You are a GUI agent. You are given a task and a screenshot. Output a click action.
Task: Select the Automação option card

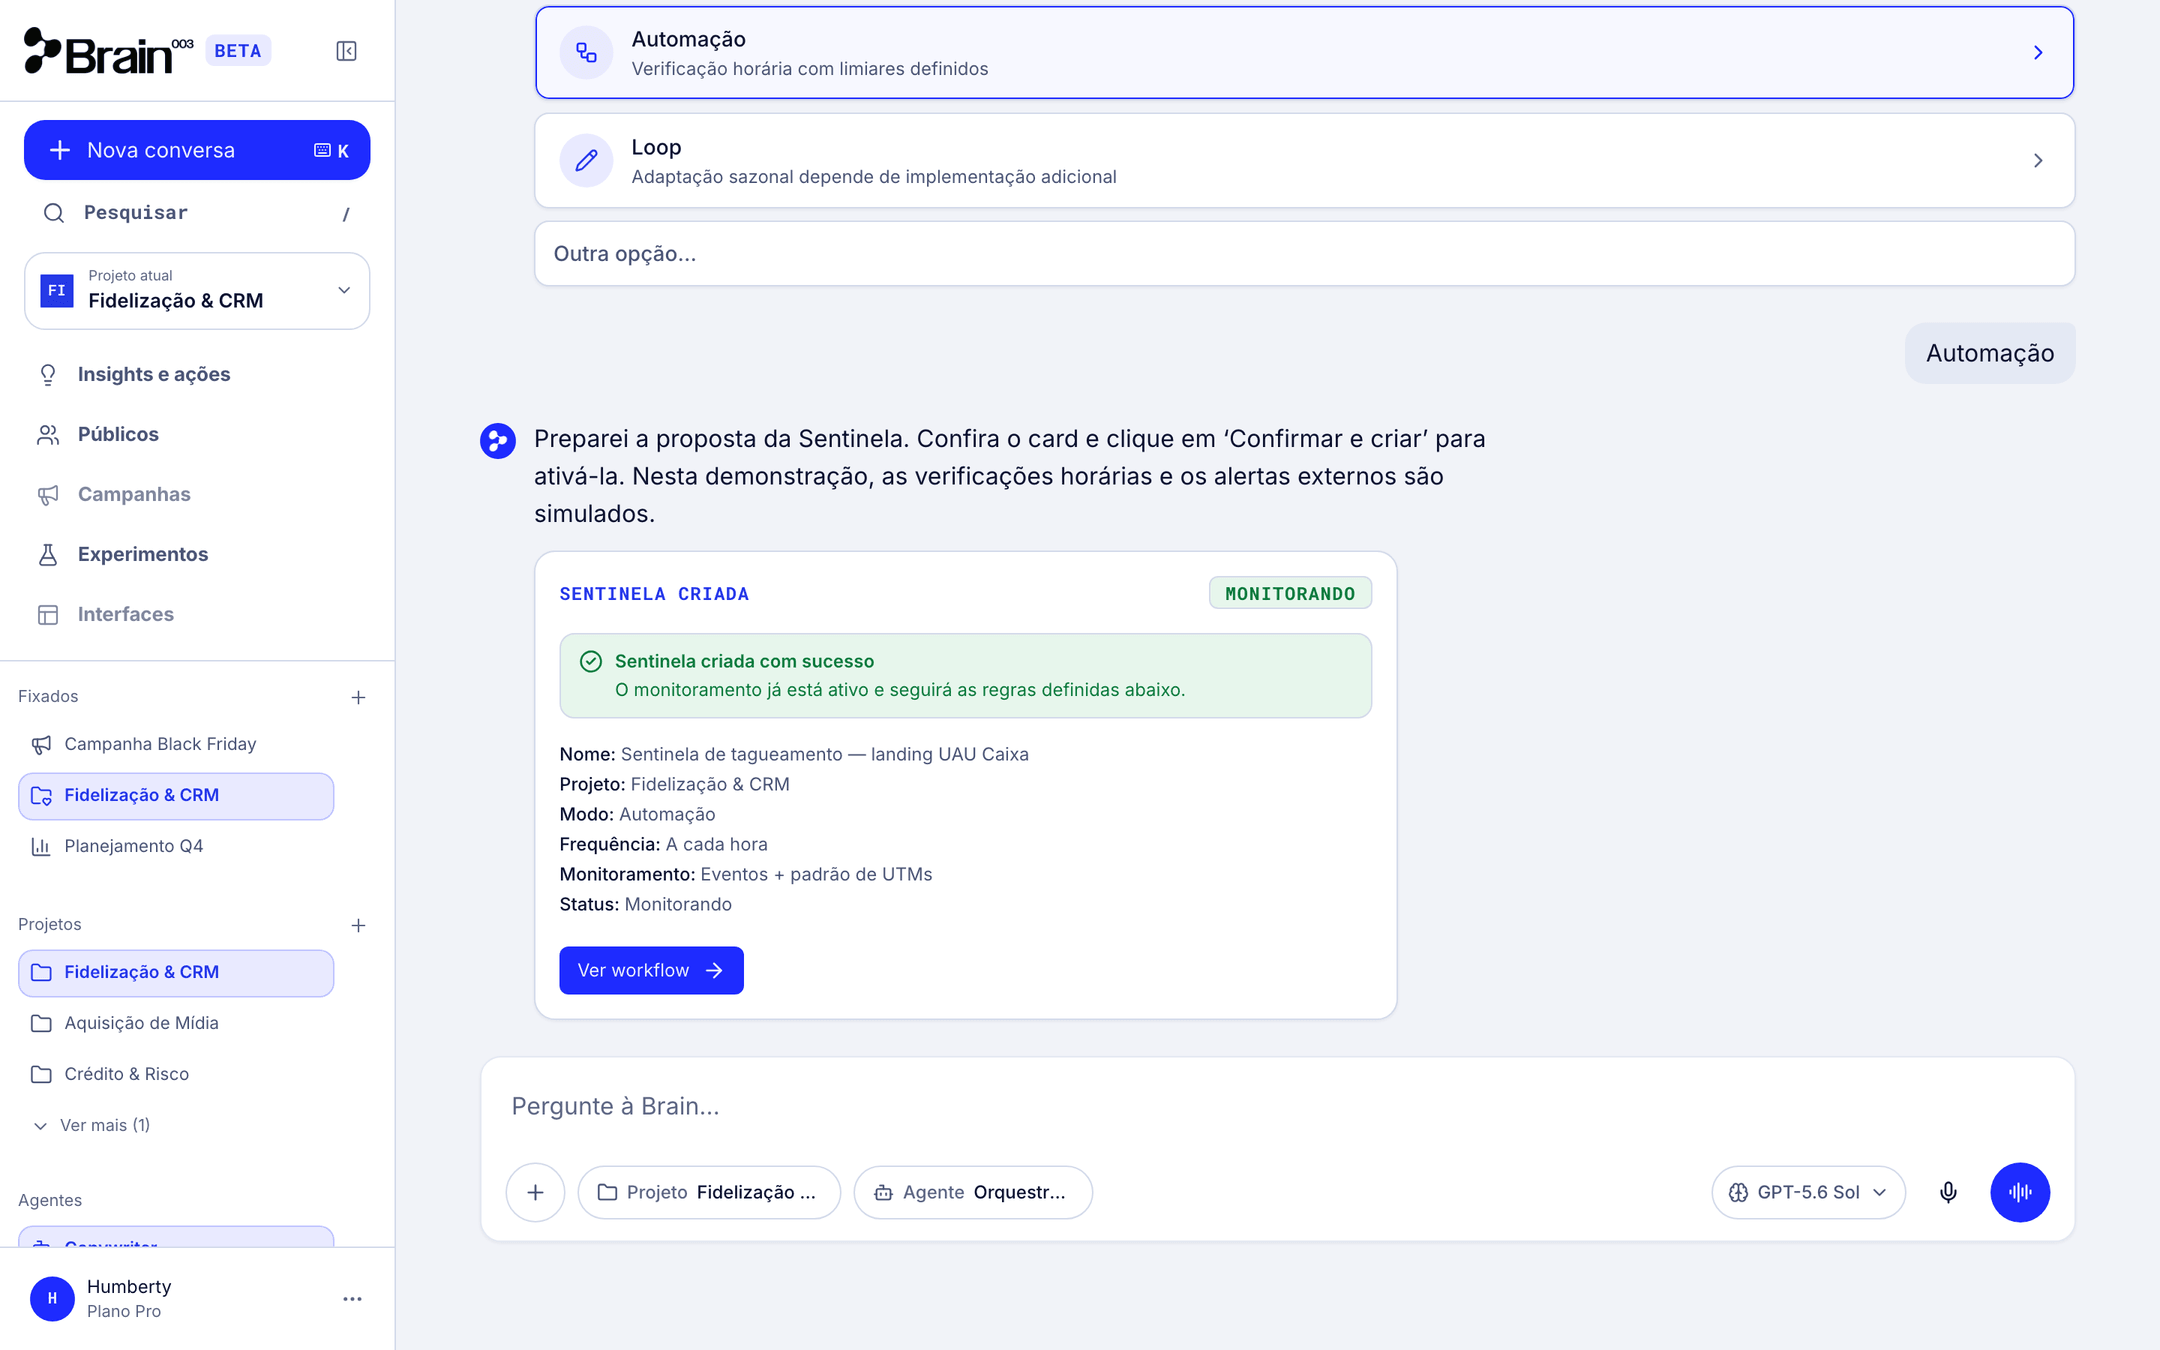pos(1304,53)
